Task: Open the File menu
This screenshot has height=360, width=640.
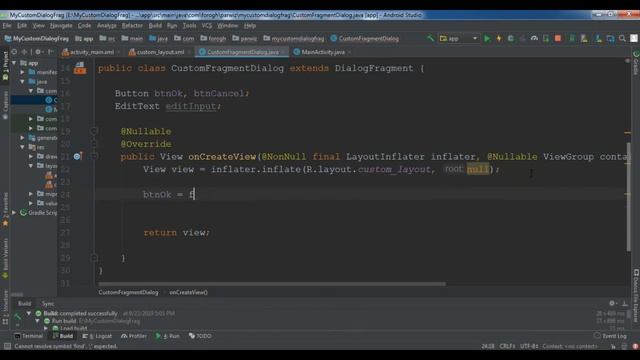Action: 7,25
